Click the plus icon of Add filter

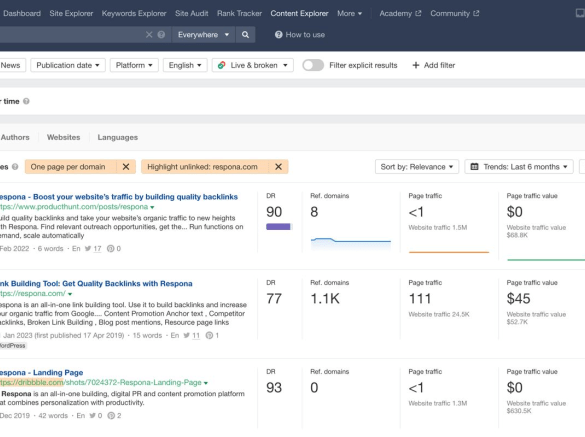tap(416, 65)
